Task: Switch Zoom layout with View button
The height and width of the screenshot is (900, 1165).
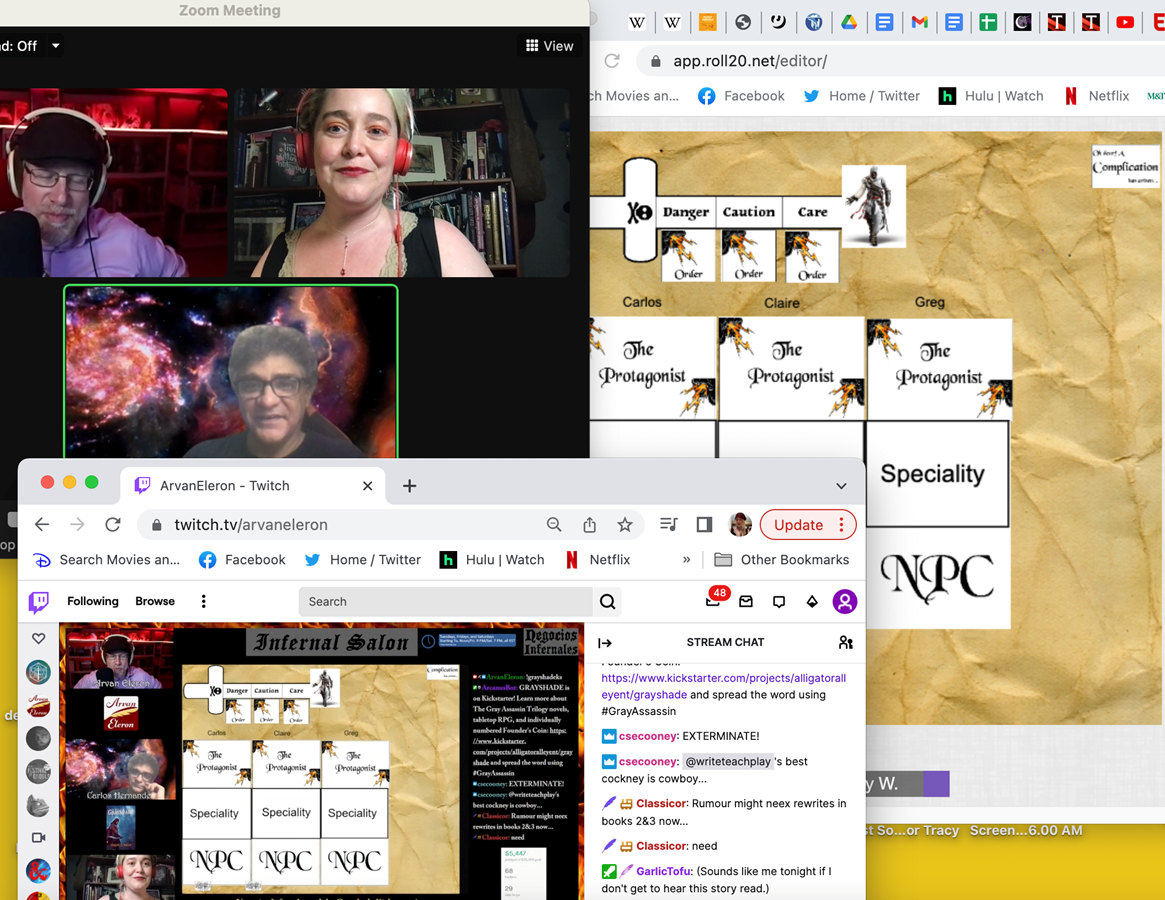Action: (x=549, y=46)
